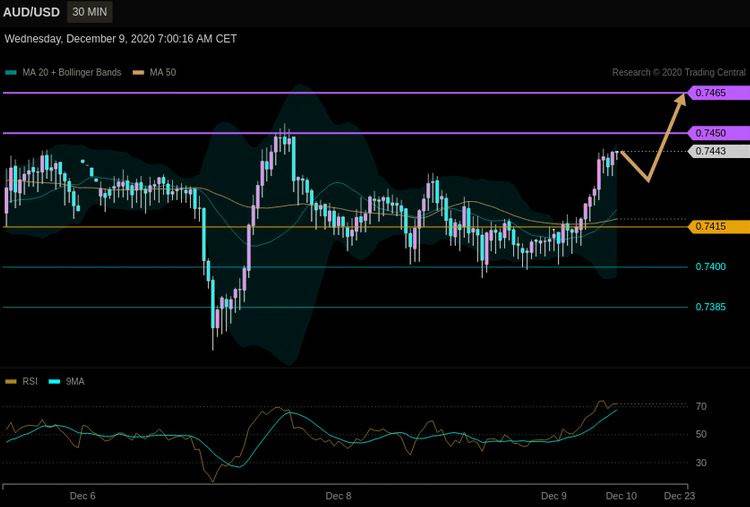Click the RSI 30 level label
This screenshot has height=507, width=750.
point(701,463)
